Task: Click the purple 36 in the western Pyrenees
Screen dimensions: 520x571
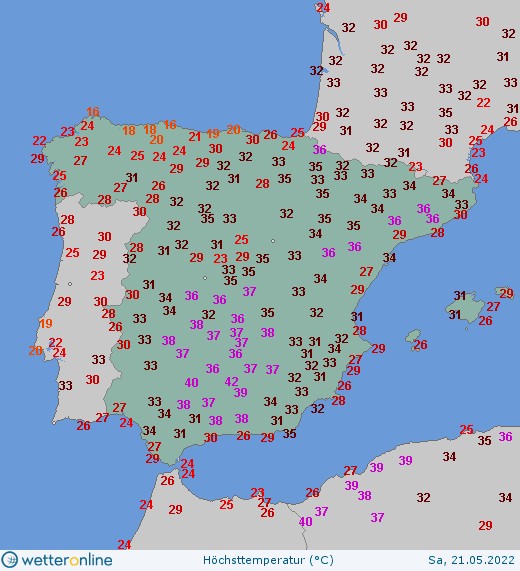Action: tap(319, 149)
